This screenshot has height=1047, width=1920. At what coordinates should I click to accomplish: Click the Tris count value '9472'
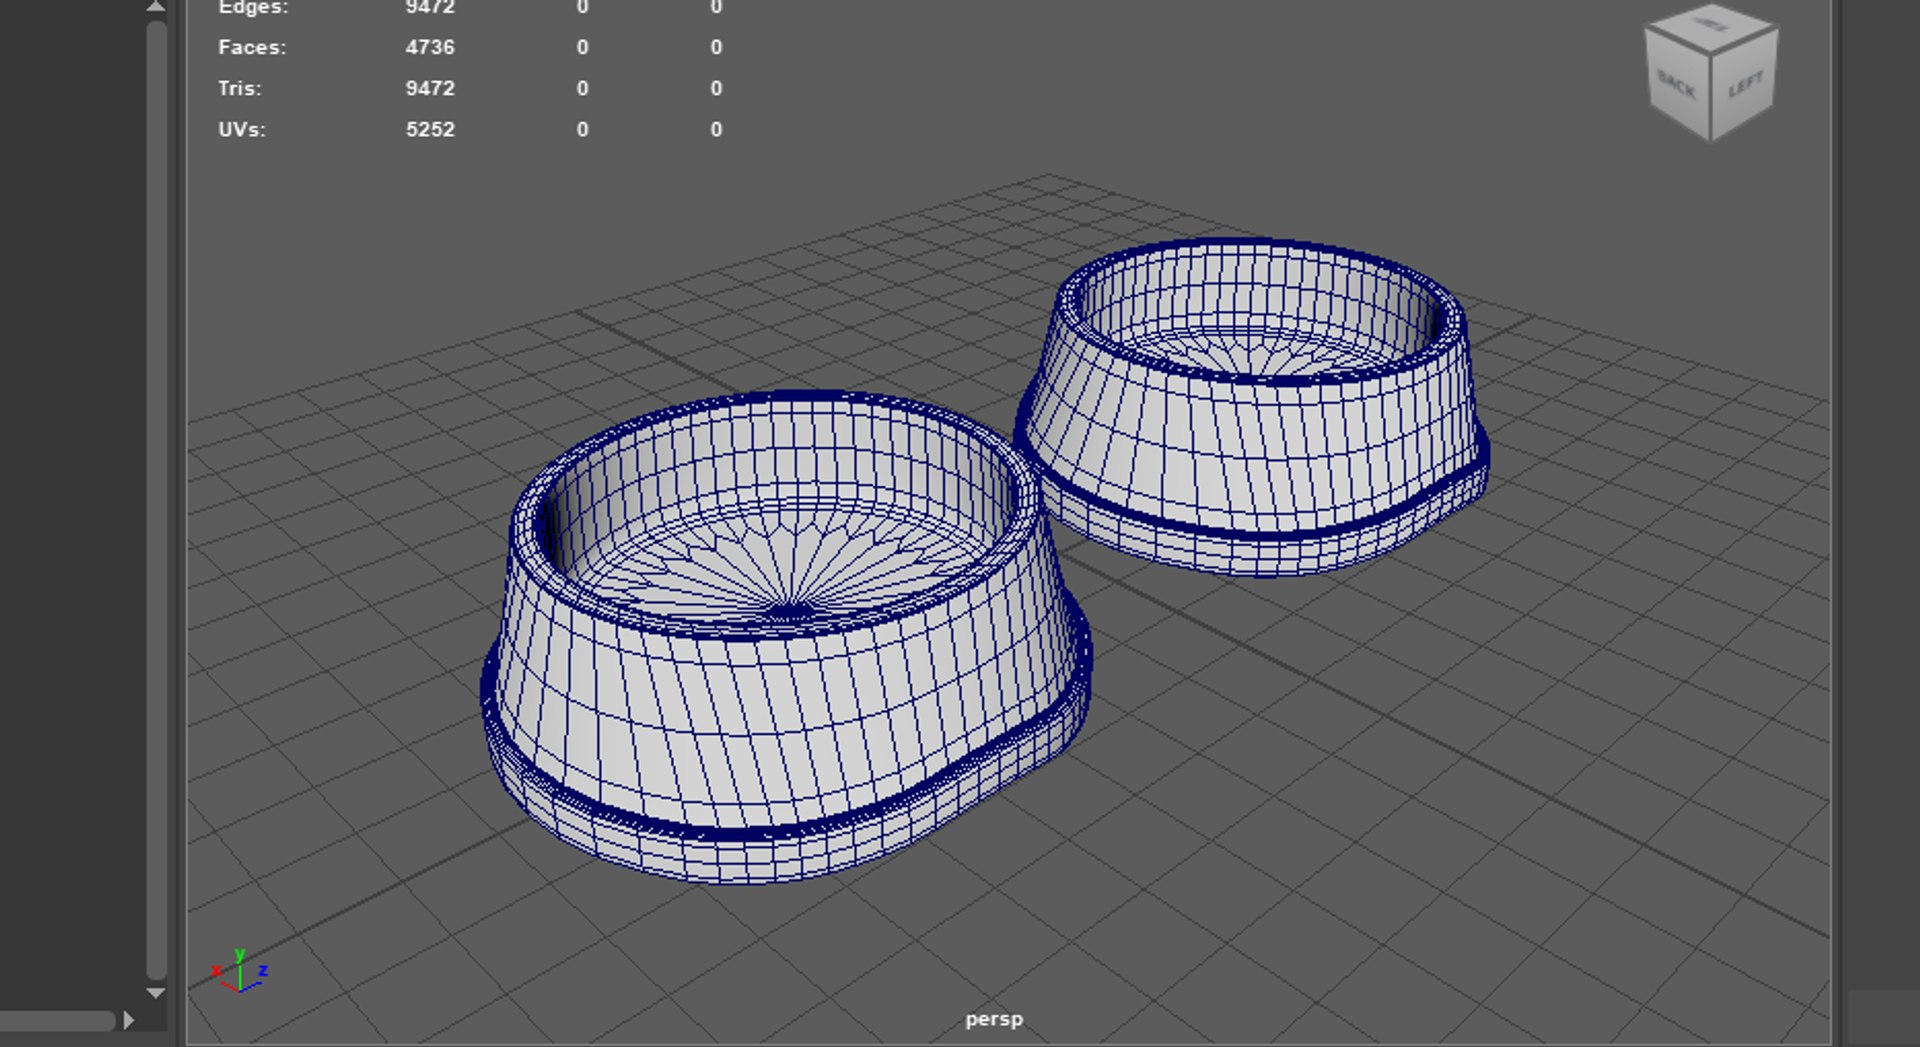pyautogui.click(x=430, y=88)
